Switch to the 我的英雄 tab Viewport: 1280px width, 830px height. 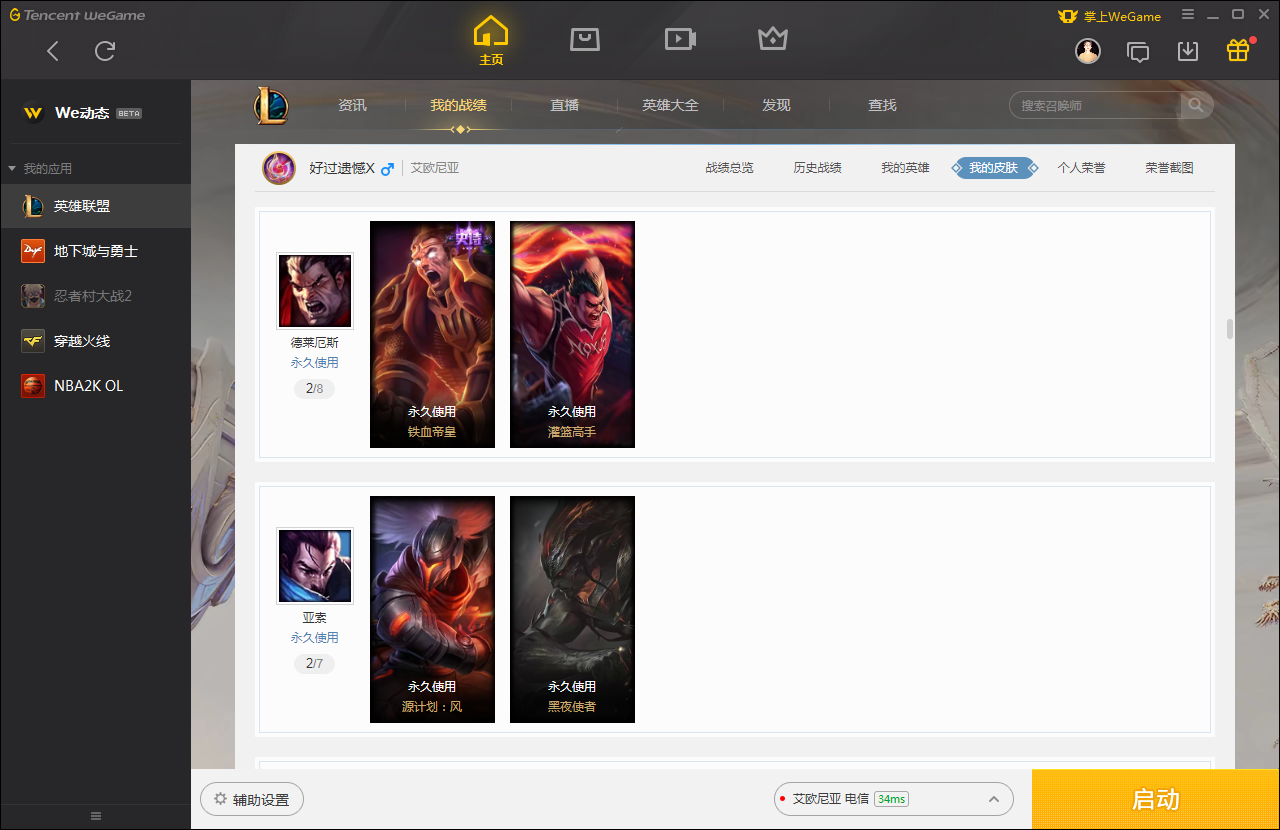905,168
